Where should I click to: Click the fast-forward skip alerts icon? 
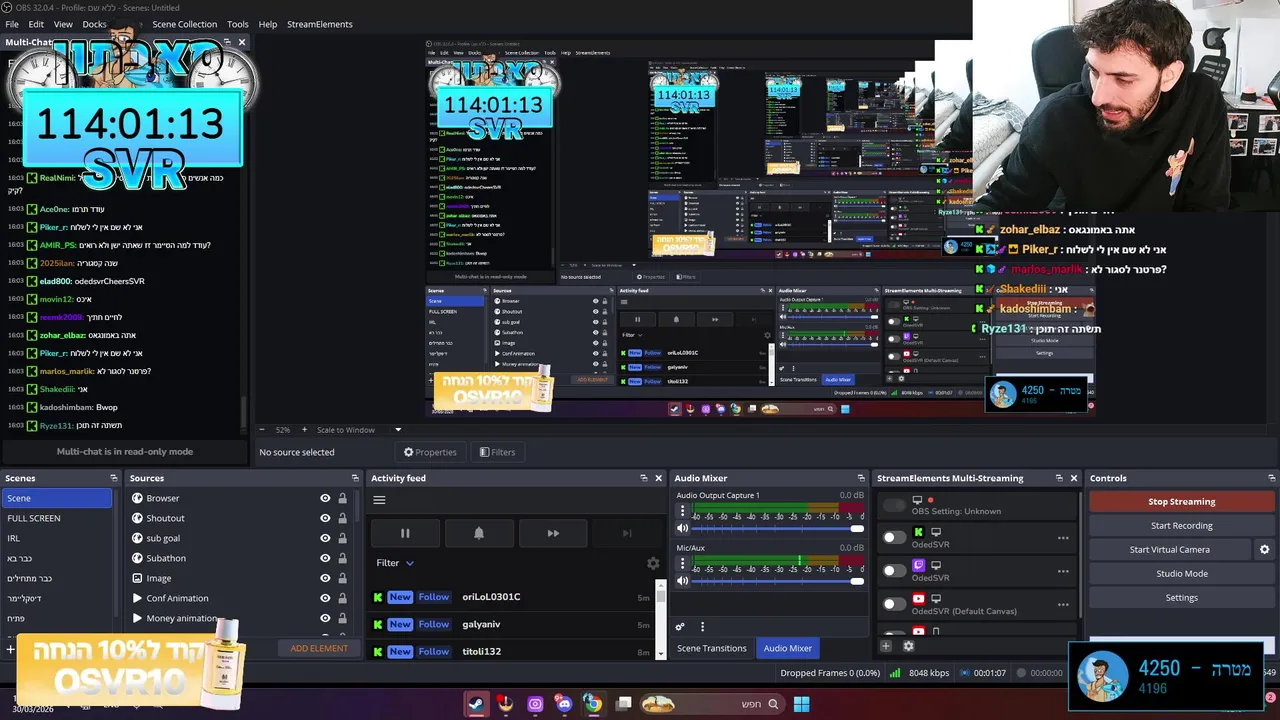(x=553, y=533)
